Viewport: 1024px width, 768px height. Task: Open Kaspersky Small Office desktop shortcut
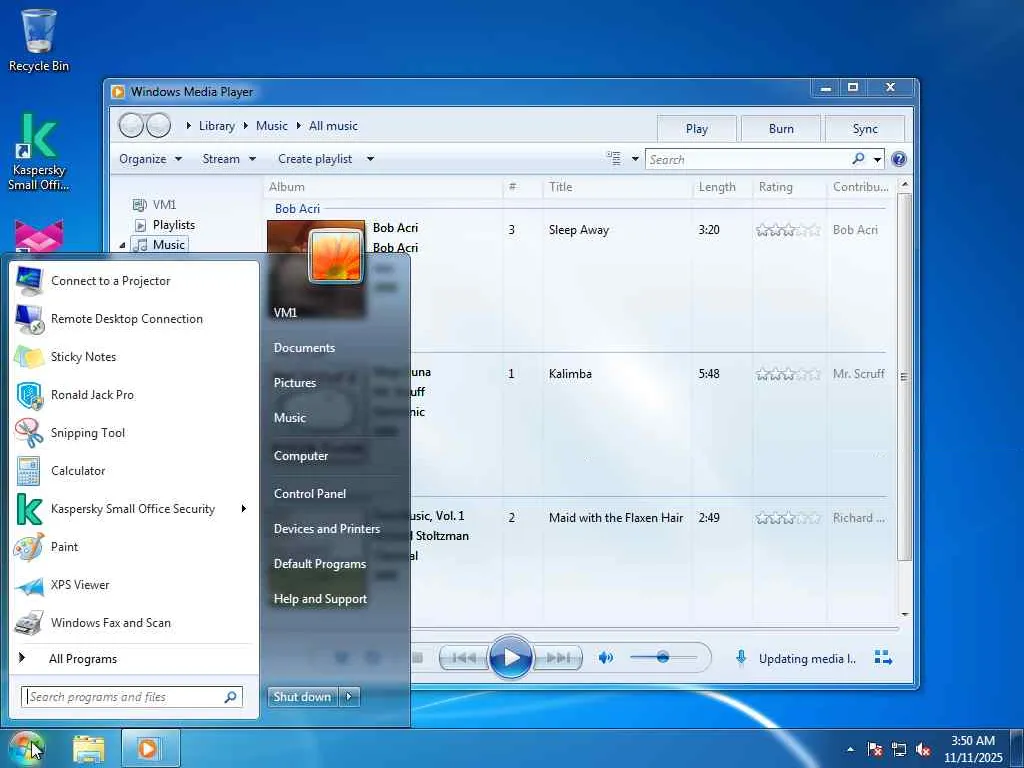[x=39, y=152]
